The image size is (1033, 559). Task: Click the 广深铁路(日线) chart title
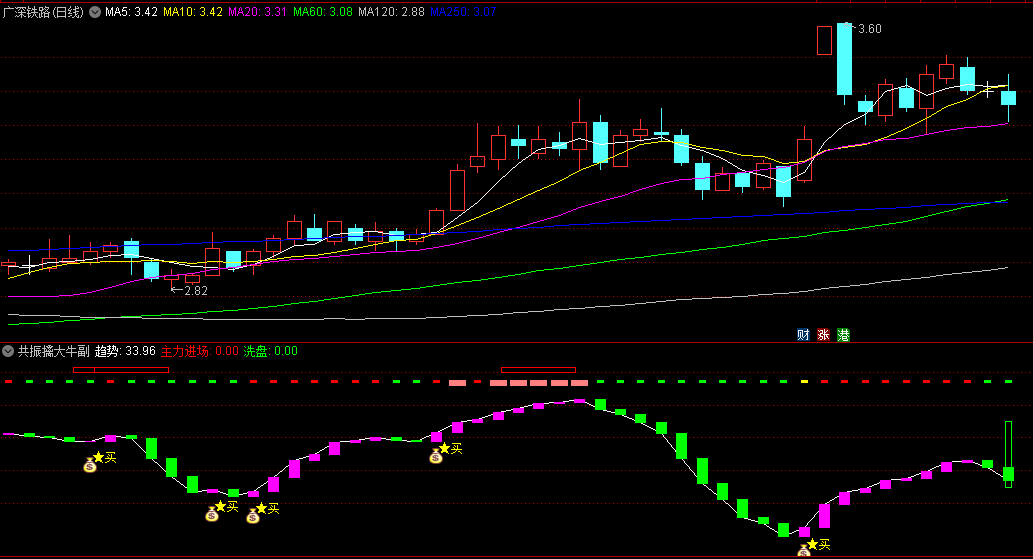(x=43, y=12)
